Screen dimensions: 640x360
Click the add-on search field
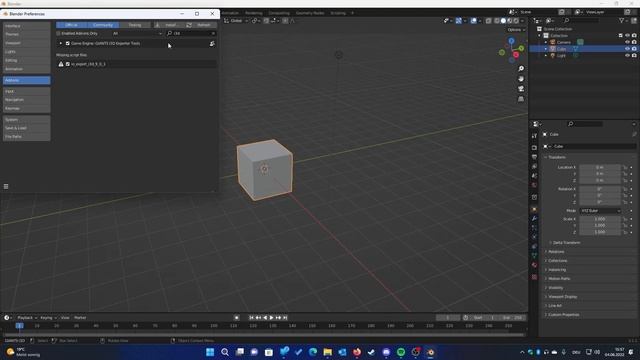point(191,33)
